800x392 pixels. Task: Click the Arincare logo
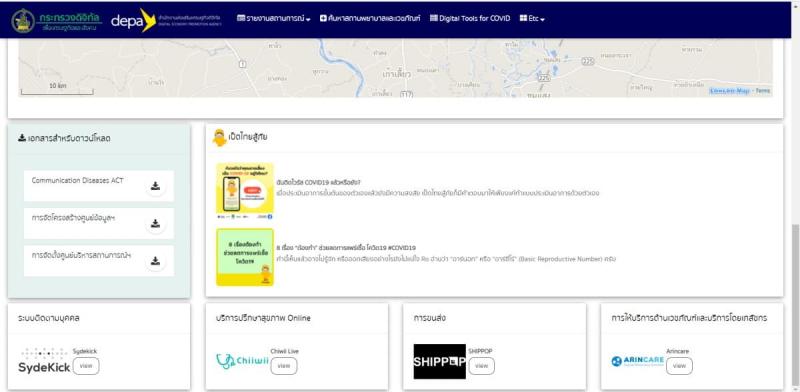[x=638, y=361]
